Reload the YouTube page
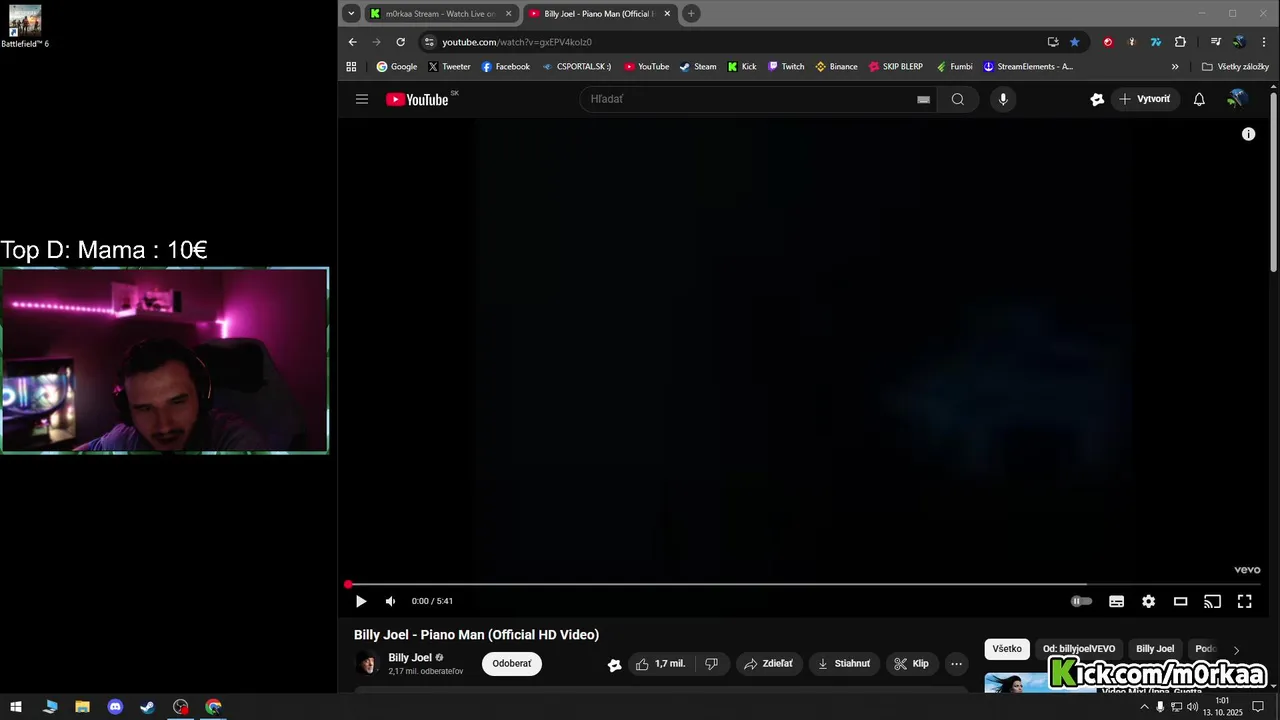 point(401,42)
